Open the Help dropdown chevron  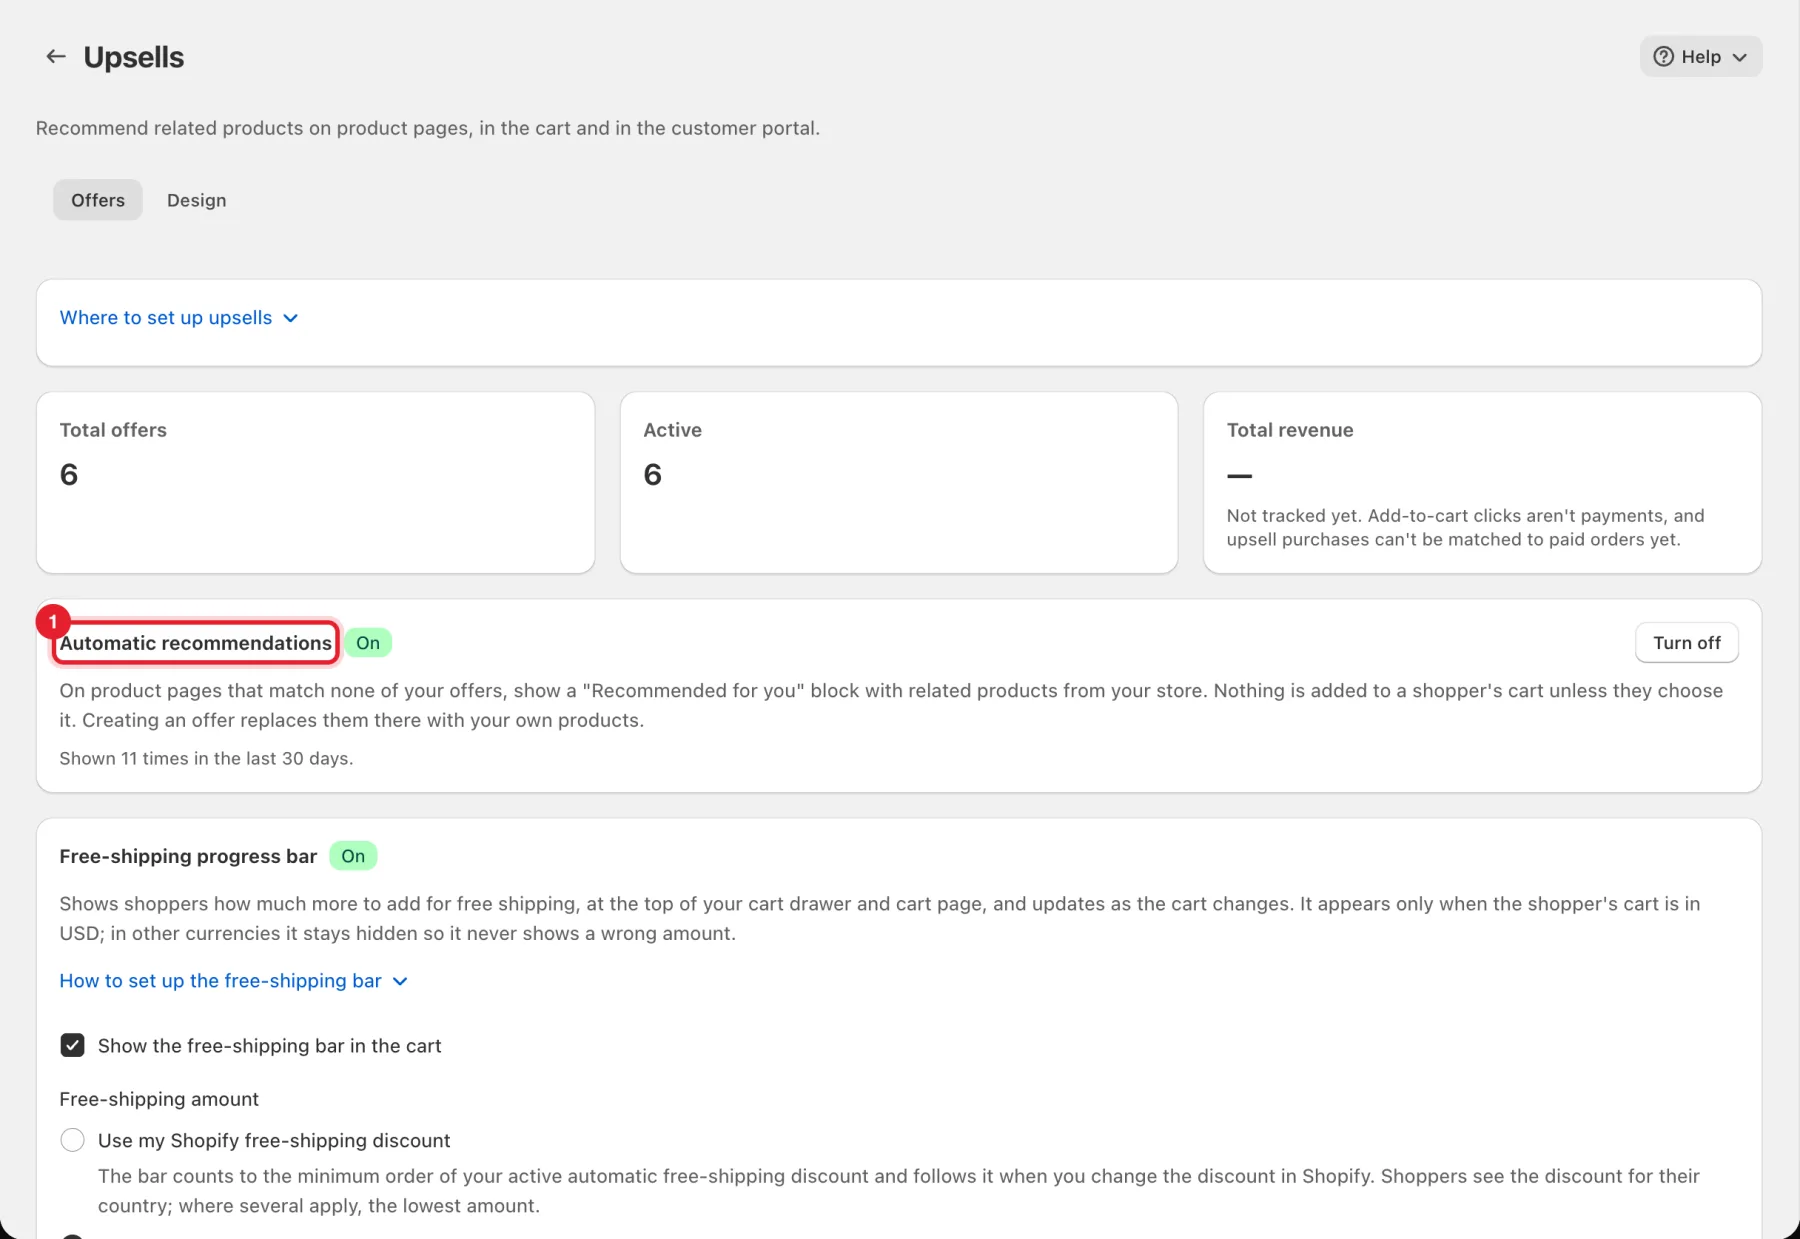coord(1740,57)
